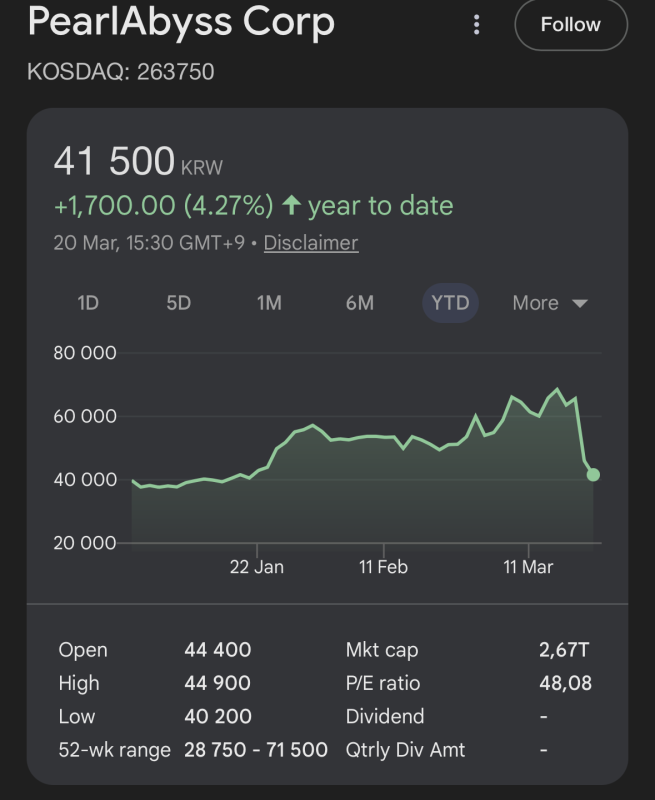Viewport: 655px width, 800px height.
Task: Click the 22 Jan axis date marker
Action: point(257,567)
